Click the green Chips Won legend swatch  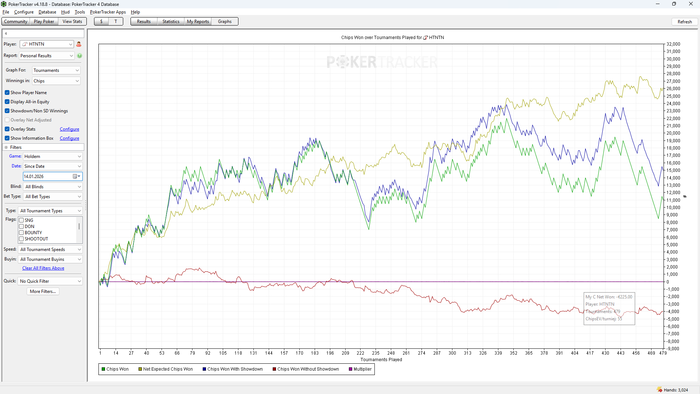(x=104, y=369)
